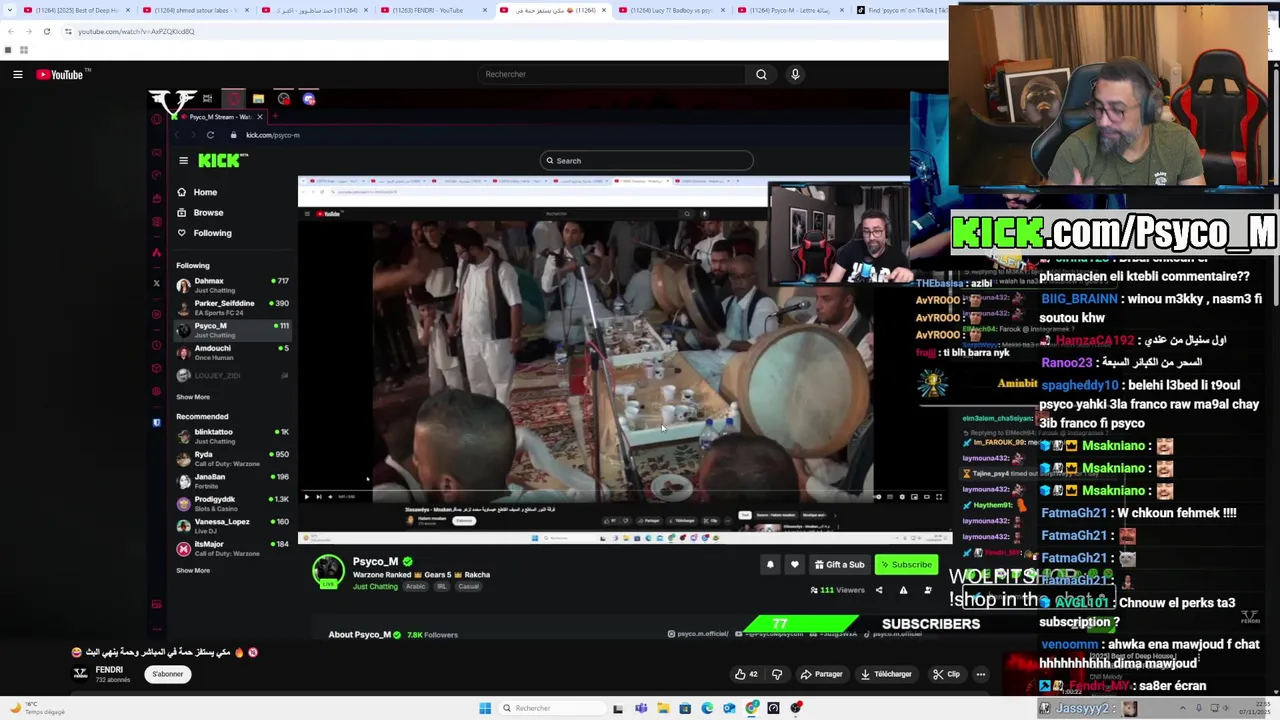This screenshot has width=1280, height=720.
Task: Switch to the 'Psyco-M - Lettre' tab
Action: pyautogui.click(x=790, y=10)
